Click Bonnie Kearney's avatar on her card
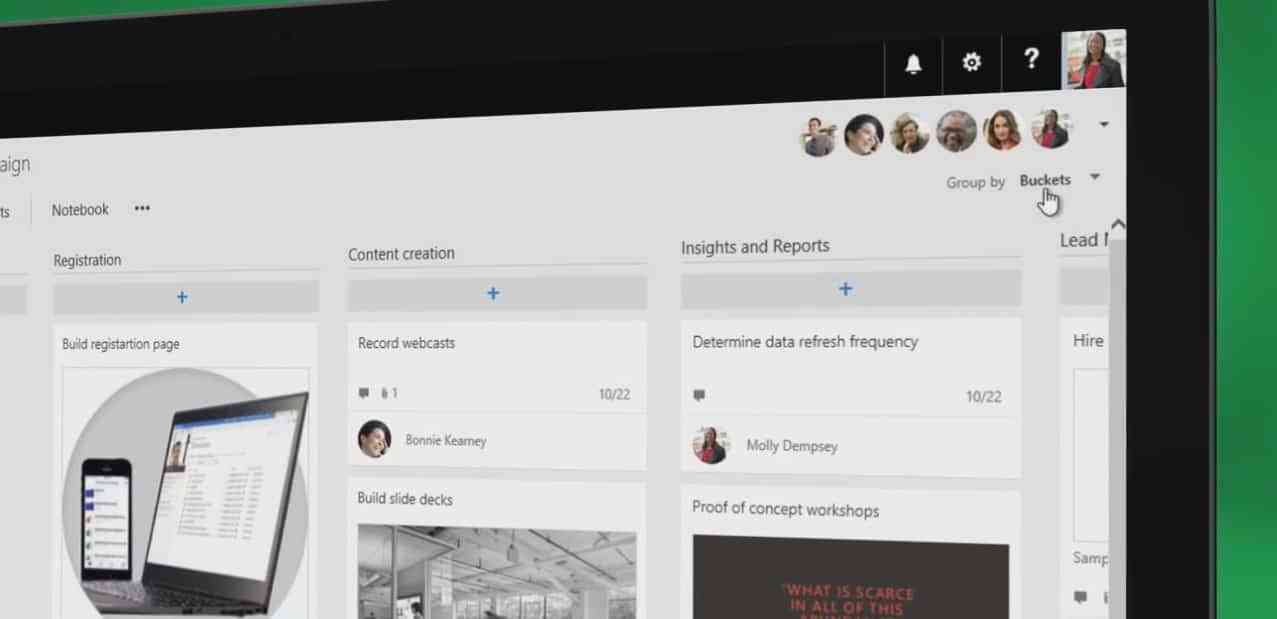Image resolution: width=1277 pixels, height=619 pixels. [x=374, y=439]
